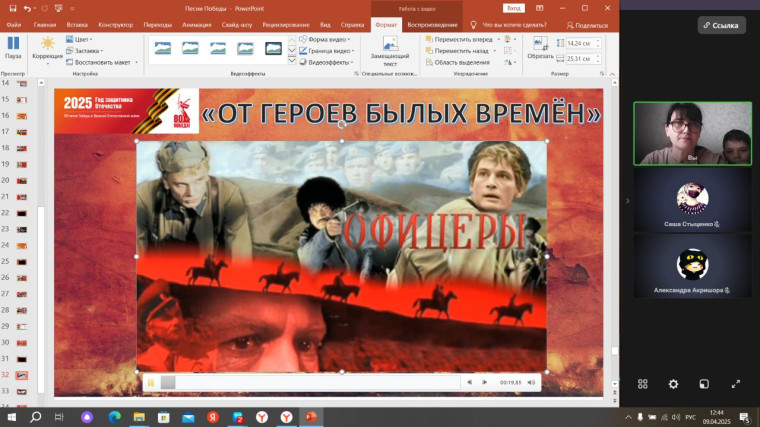Switch to the Слайд-шоу tab
This screenshot has height=427, width=760.
click(237, 25)
